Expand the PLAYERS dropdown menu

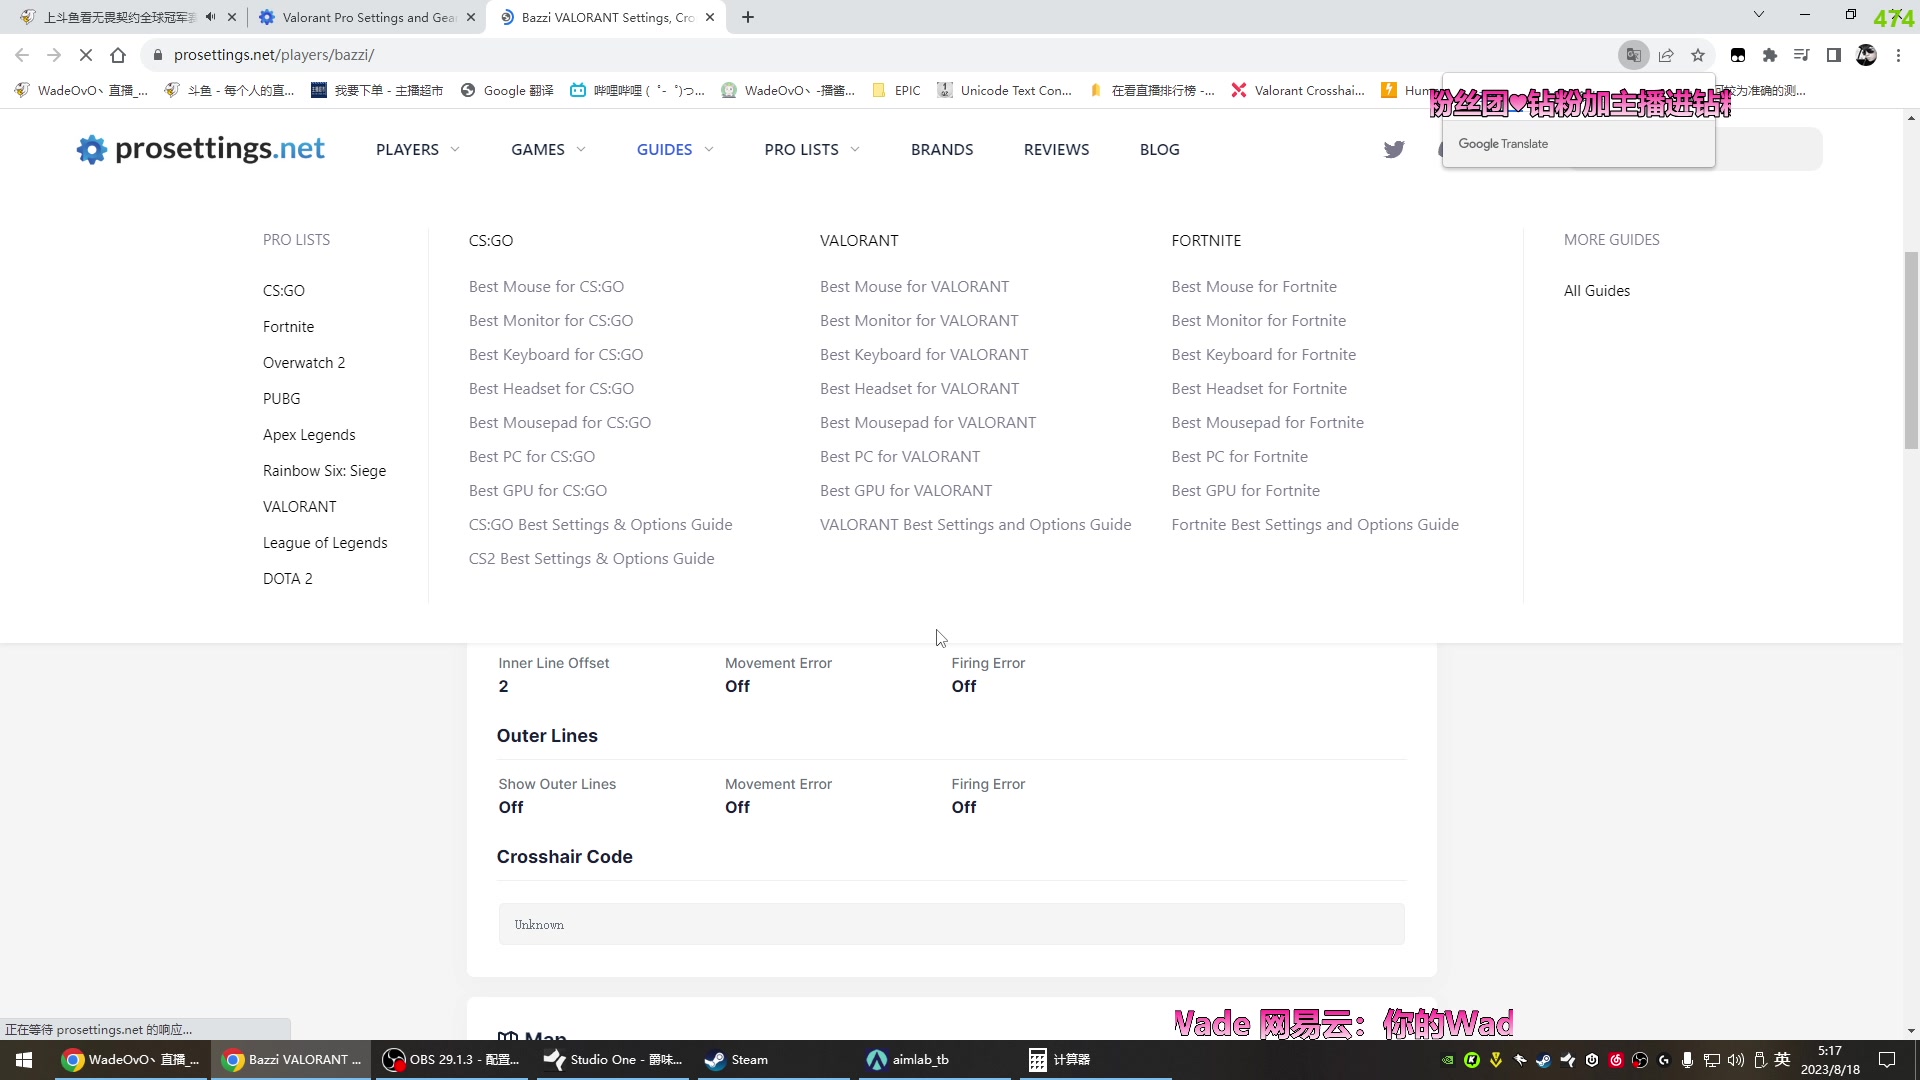coord(418,150)
